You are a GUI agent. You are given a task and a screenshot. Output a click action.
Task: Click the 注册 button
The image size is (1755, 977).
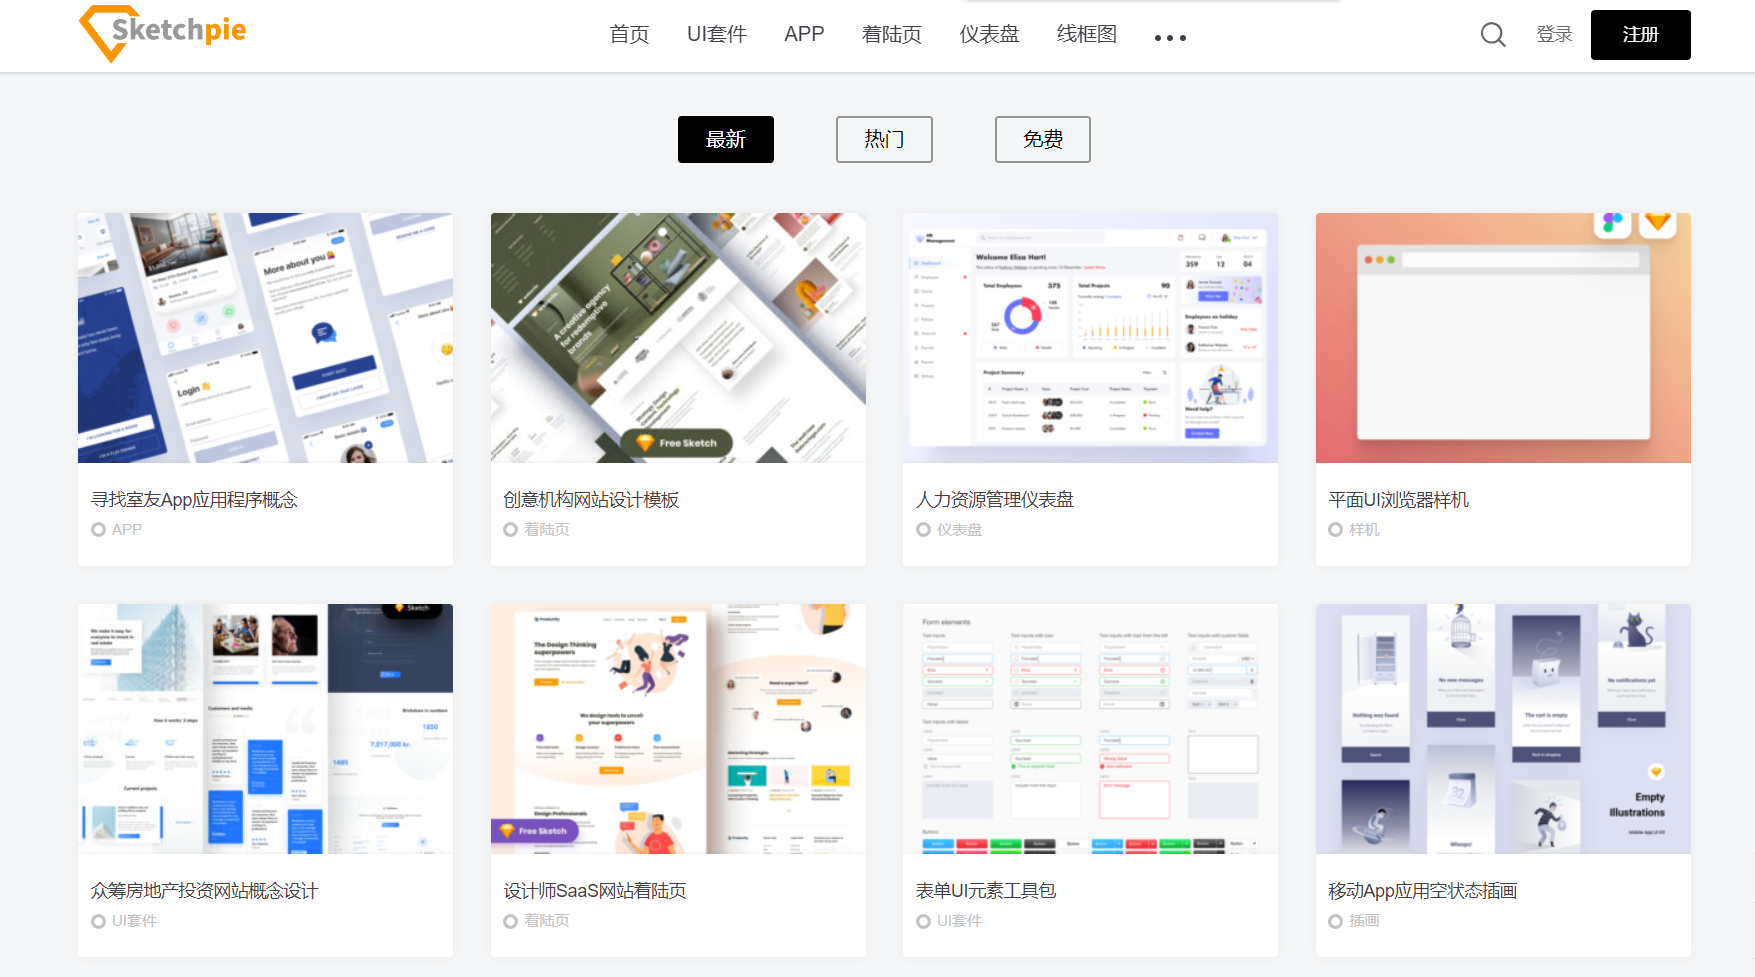coord(1640,35)
